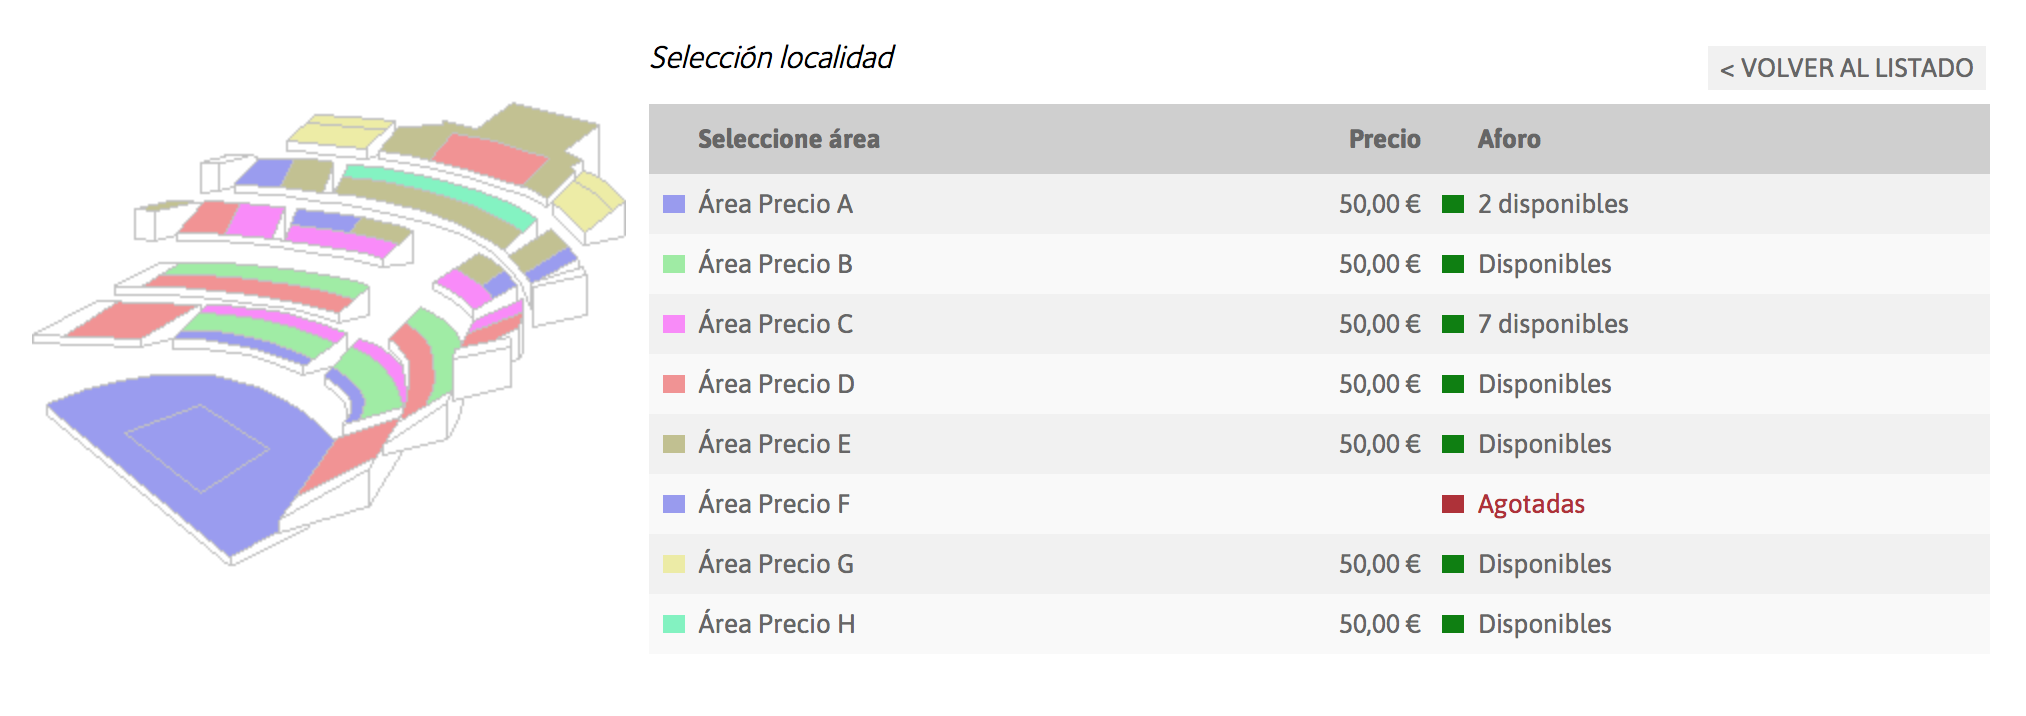Image resolution: width=2026 pixels, height=716 pixels.
Task: Click the sold-out Área Precio F entry
Action: pyautogui.click(x=1319, y=504)
